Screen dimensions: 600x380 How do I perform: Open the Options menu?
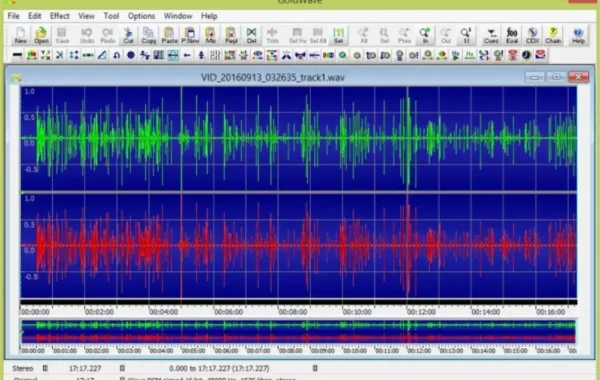[141, 16]
